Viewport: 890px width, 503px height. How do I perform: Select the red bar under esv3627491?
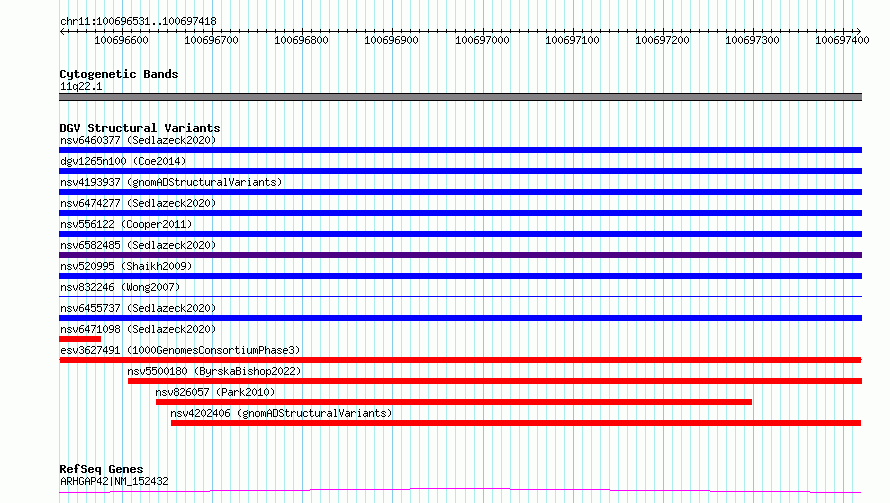pos(460,360)
